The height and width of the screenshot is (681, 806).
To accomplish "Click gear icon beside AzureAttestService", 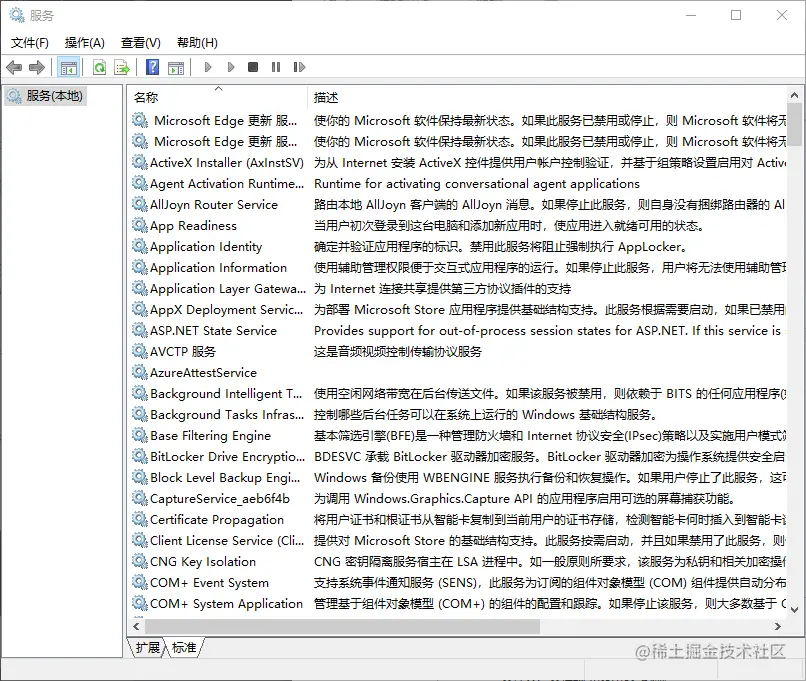I will point(140,372).
